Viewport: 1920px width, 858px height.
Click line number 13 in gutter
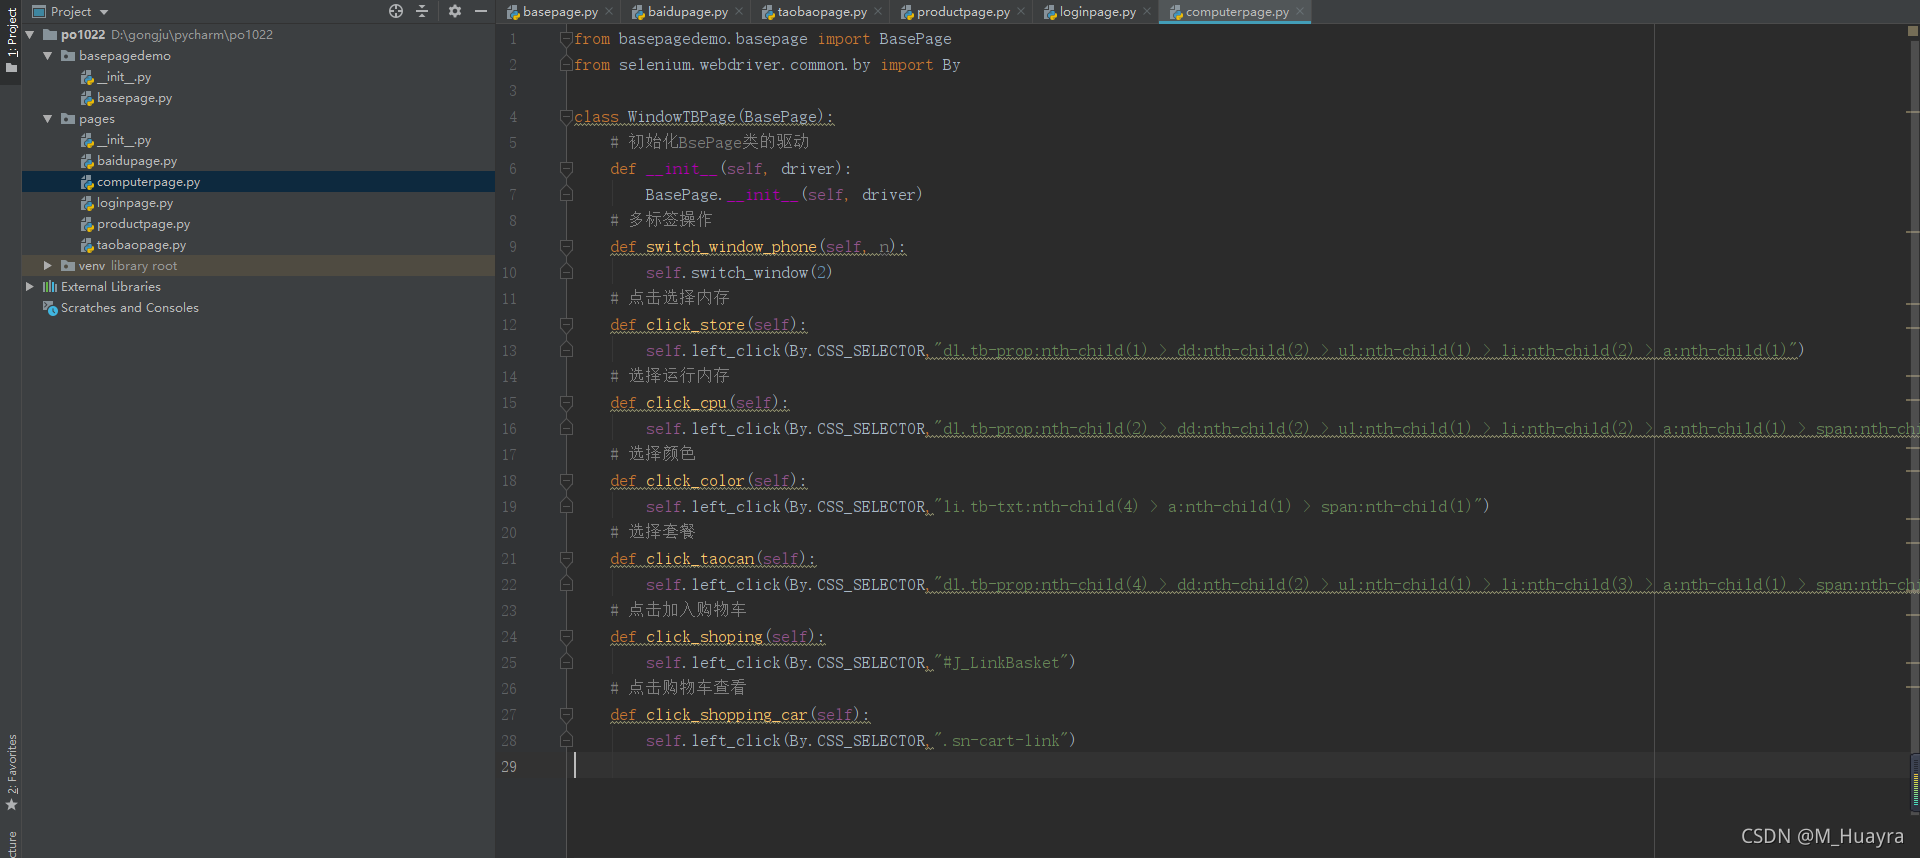[510, 351]
